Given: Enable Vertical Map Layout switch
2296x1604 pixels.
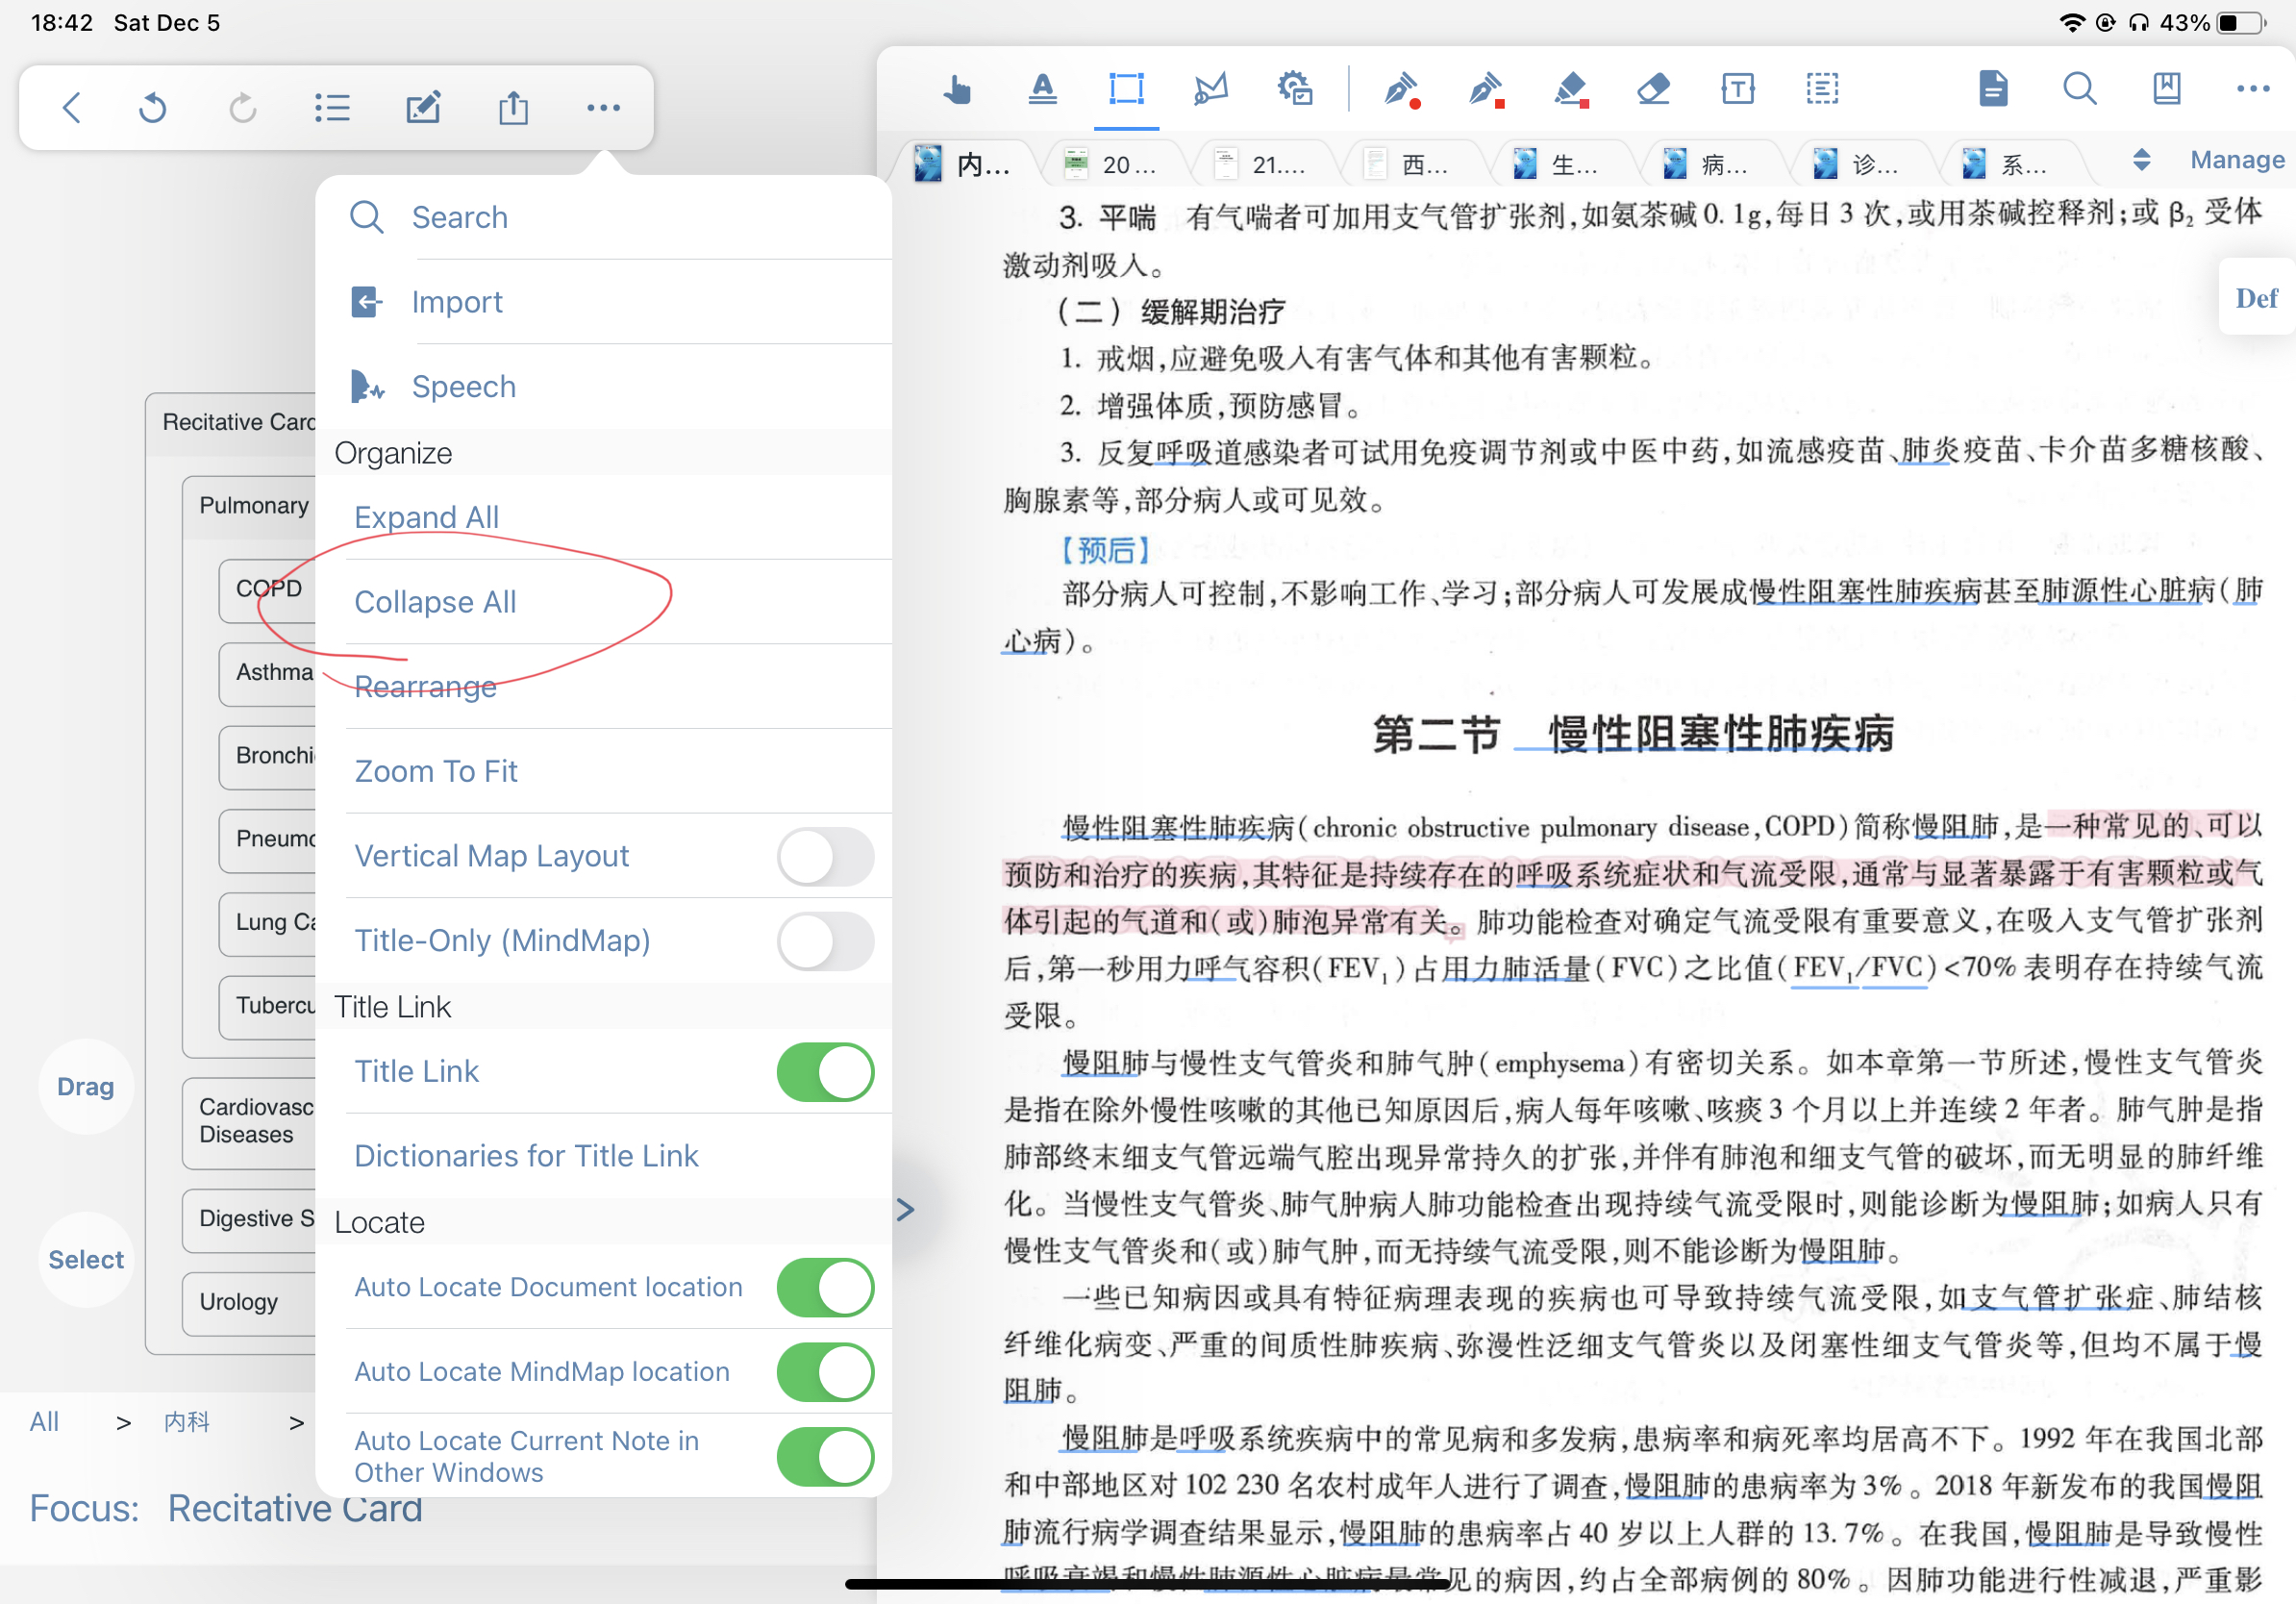Looking at the screenshot, I should [x=825, y=856].
